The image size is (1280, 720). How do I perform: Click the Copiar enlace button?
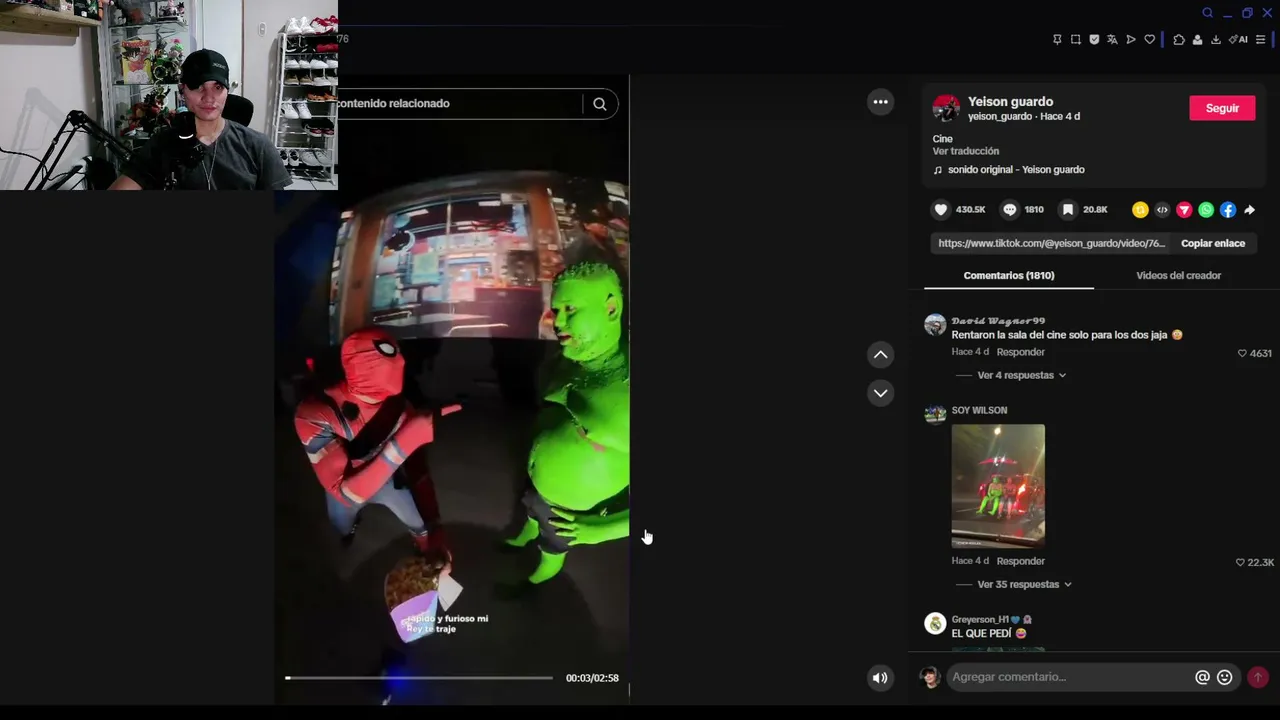pos(1213,243)
